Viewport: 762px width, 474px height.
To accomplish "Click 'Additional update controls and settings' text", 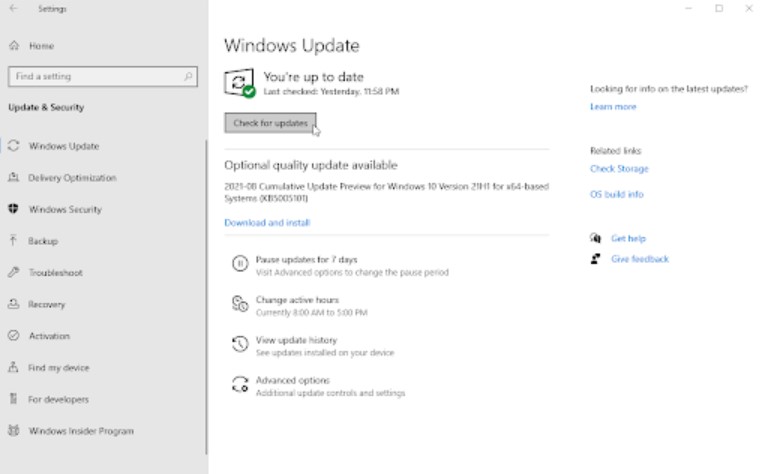I will [330, 393].
